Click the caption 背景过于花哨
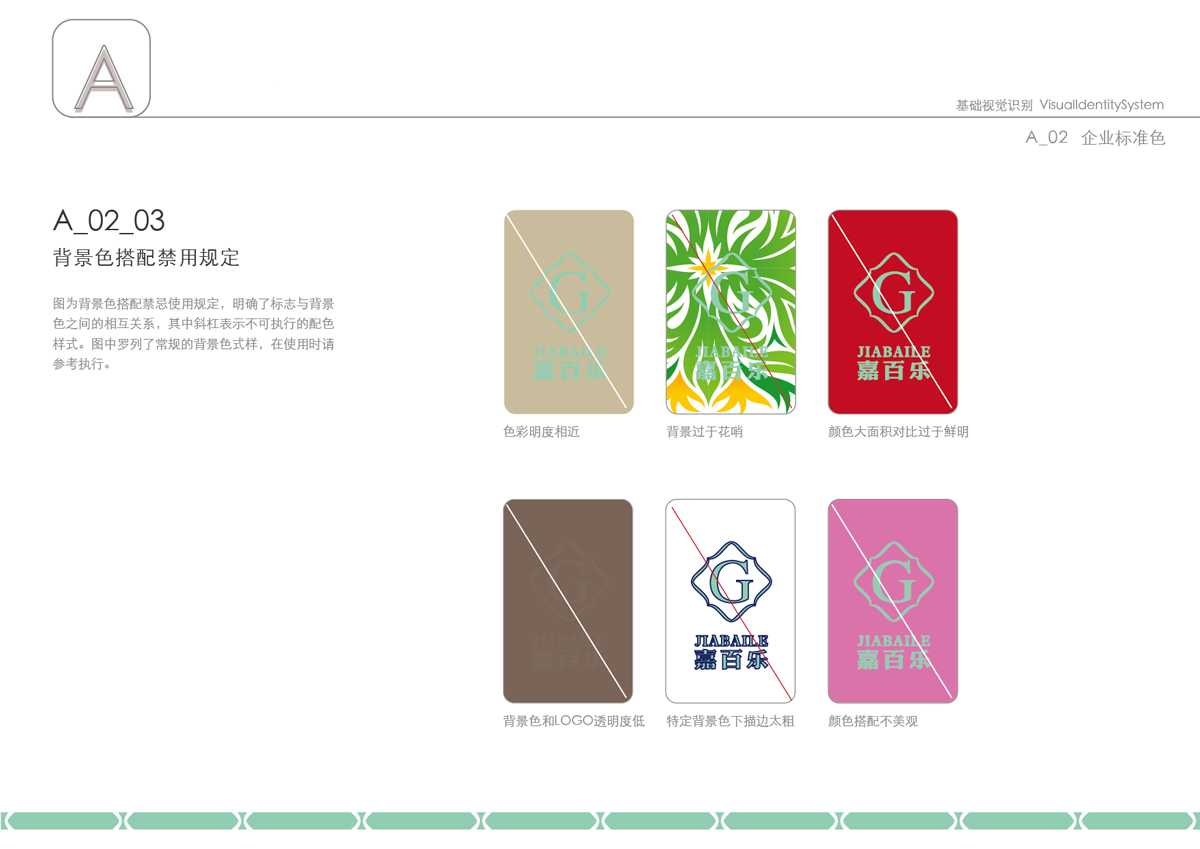 [705, 432]
